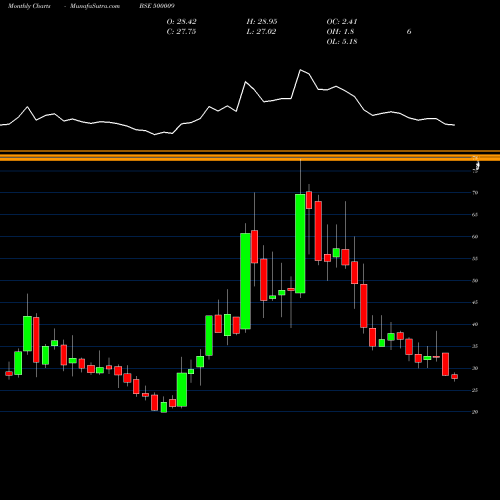Viewport: 500px width, 500px height.
Task: Click the last red candle on the chart
Action: (454, 376)
